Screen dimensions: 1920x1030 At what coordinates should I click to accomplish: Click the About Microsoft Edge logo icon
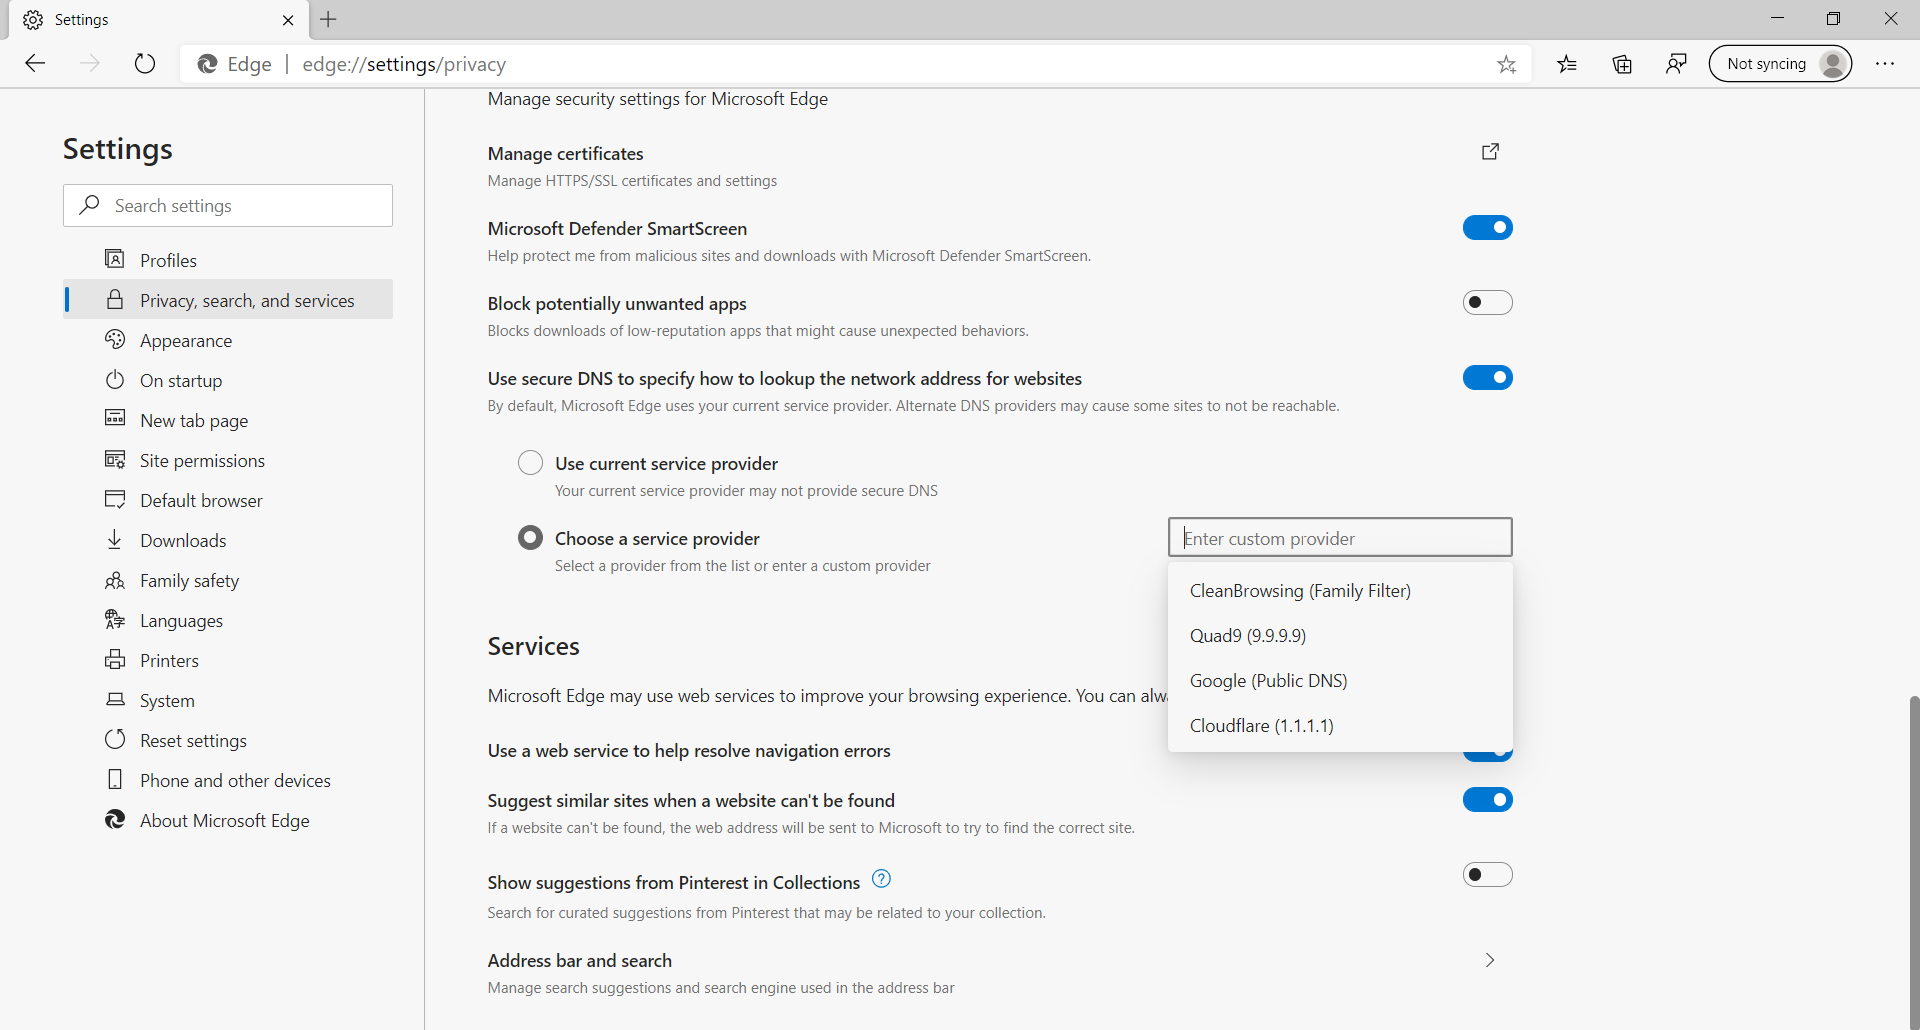click(x=115, y=819)
